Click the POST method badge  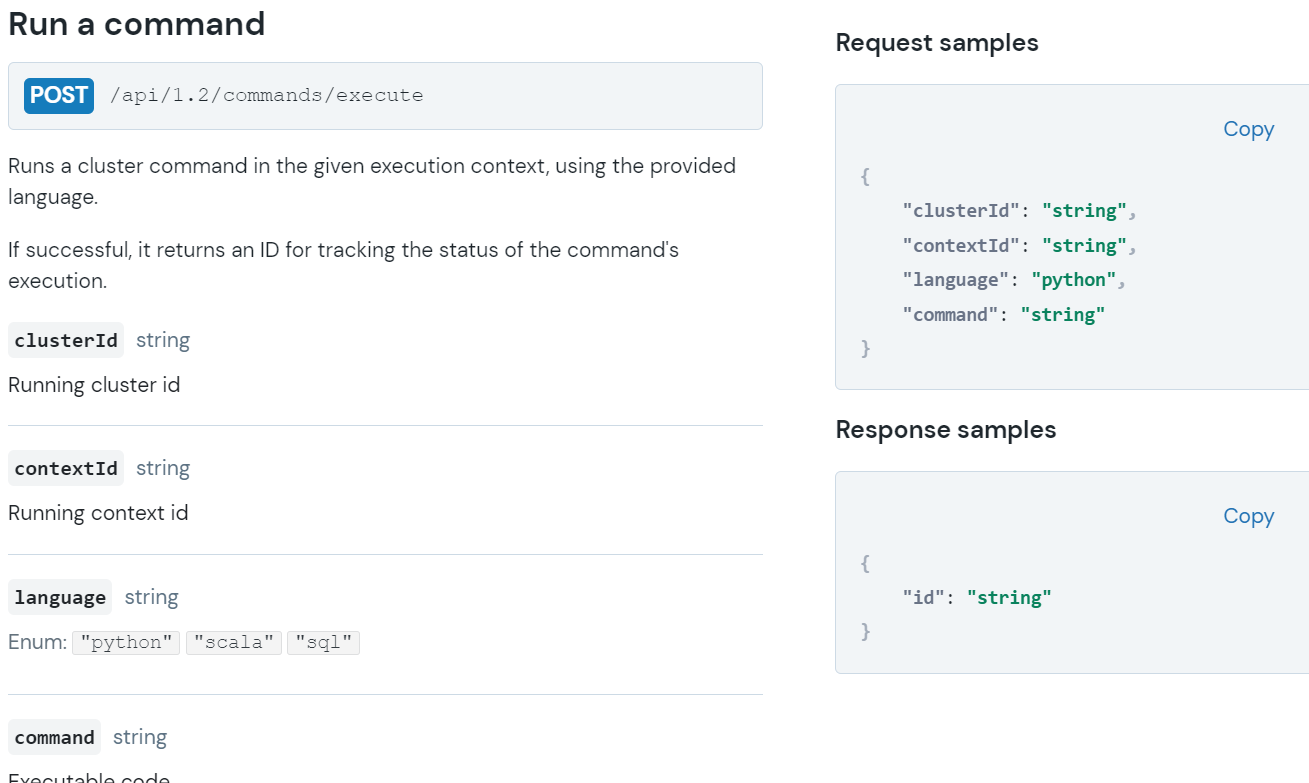tap(59, 95)
